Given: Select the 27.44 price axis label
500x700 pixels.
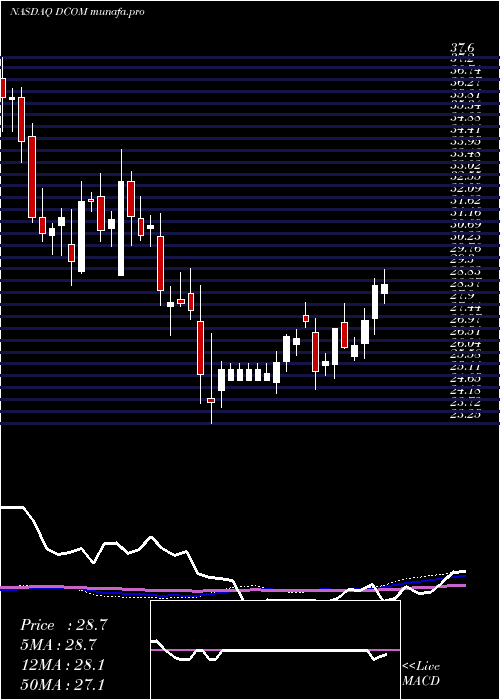Looking at the screenshot, I should click(465, 308).
